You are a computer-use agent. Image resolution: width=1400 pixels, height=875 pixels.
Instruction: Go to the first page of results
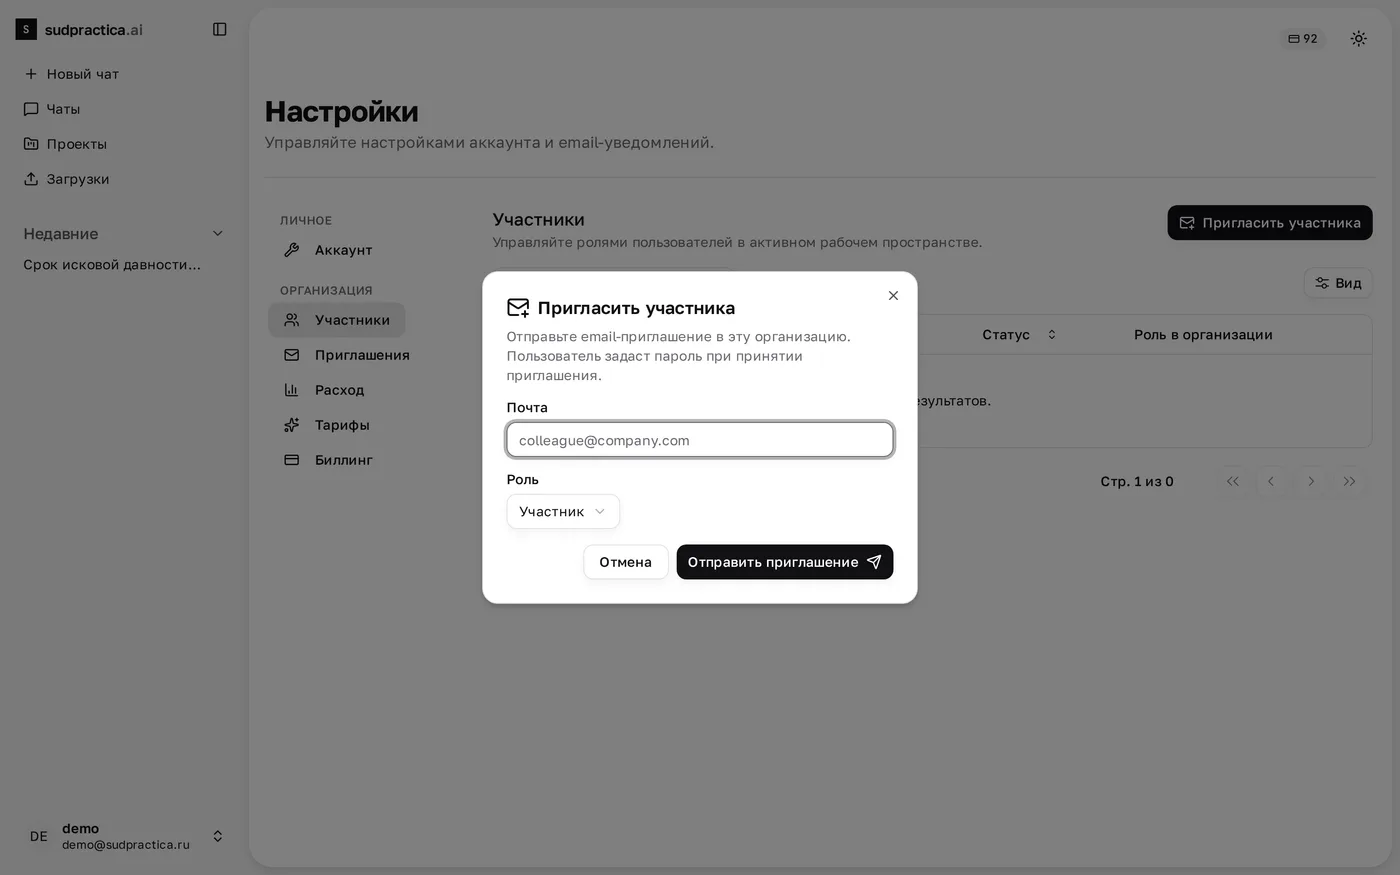1232,481
